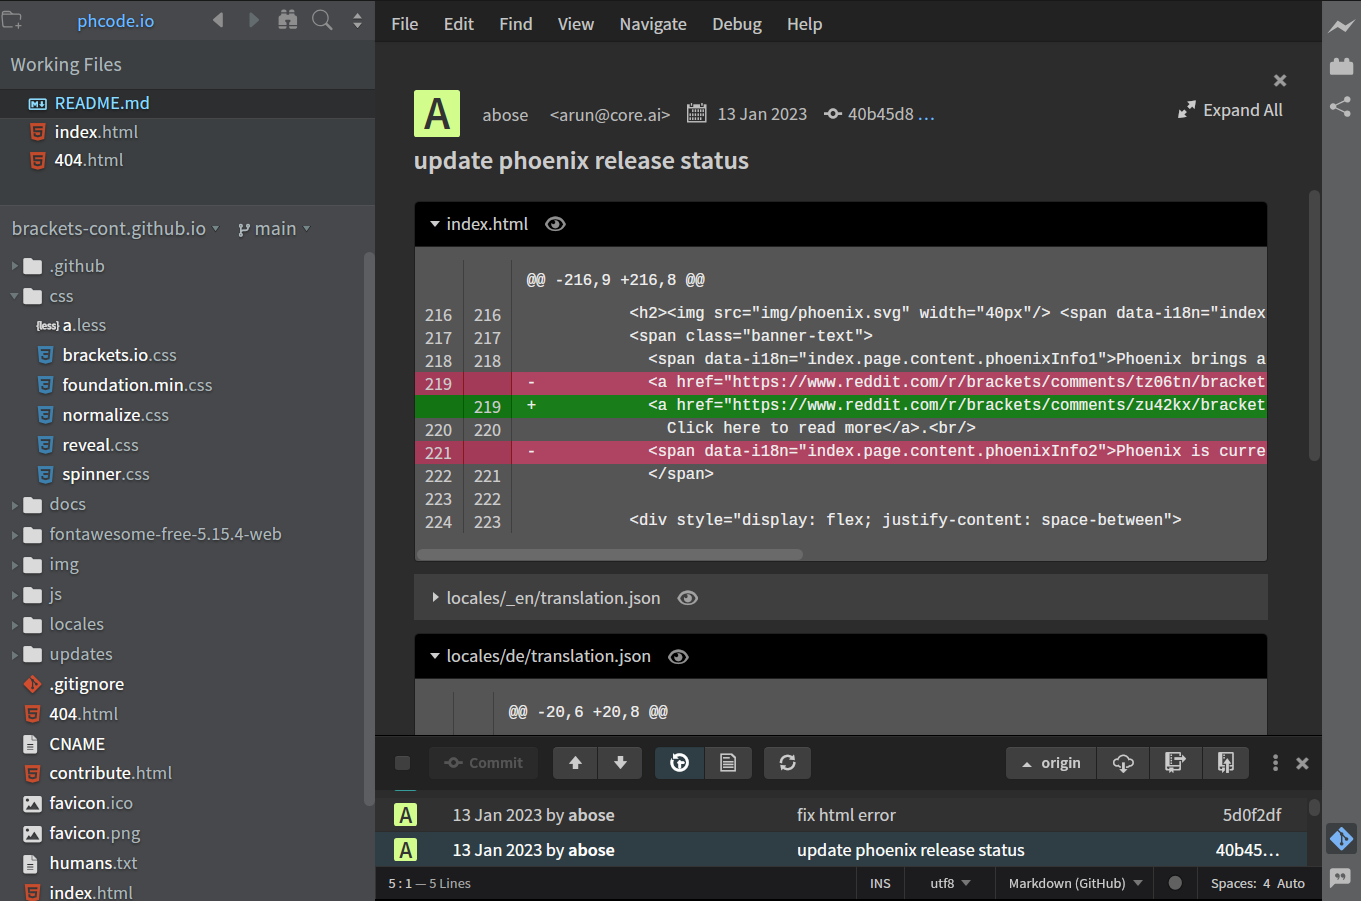The image size is (1361, 901).
Task: Click the Expand All button
Action: 1230,110
